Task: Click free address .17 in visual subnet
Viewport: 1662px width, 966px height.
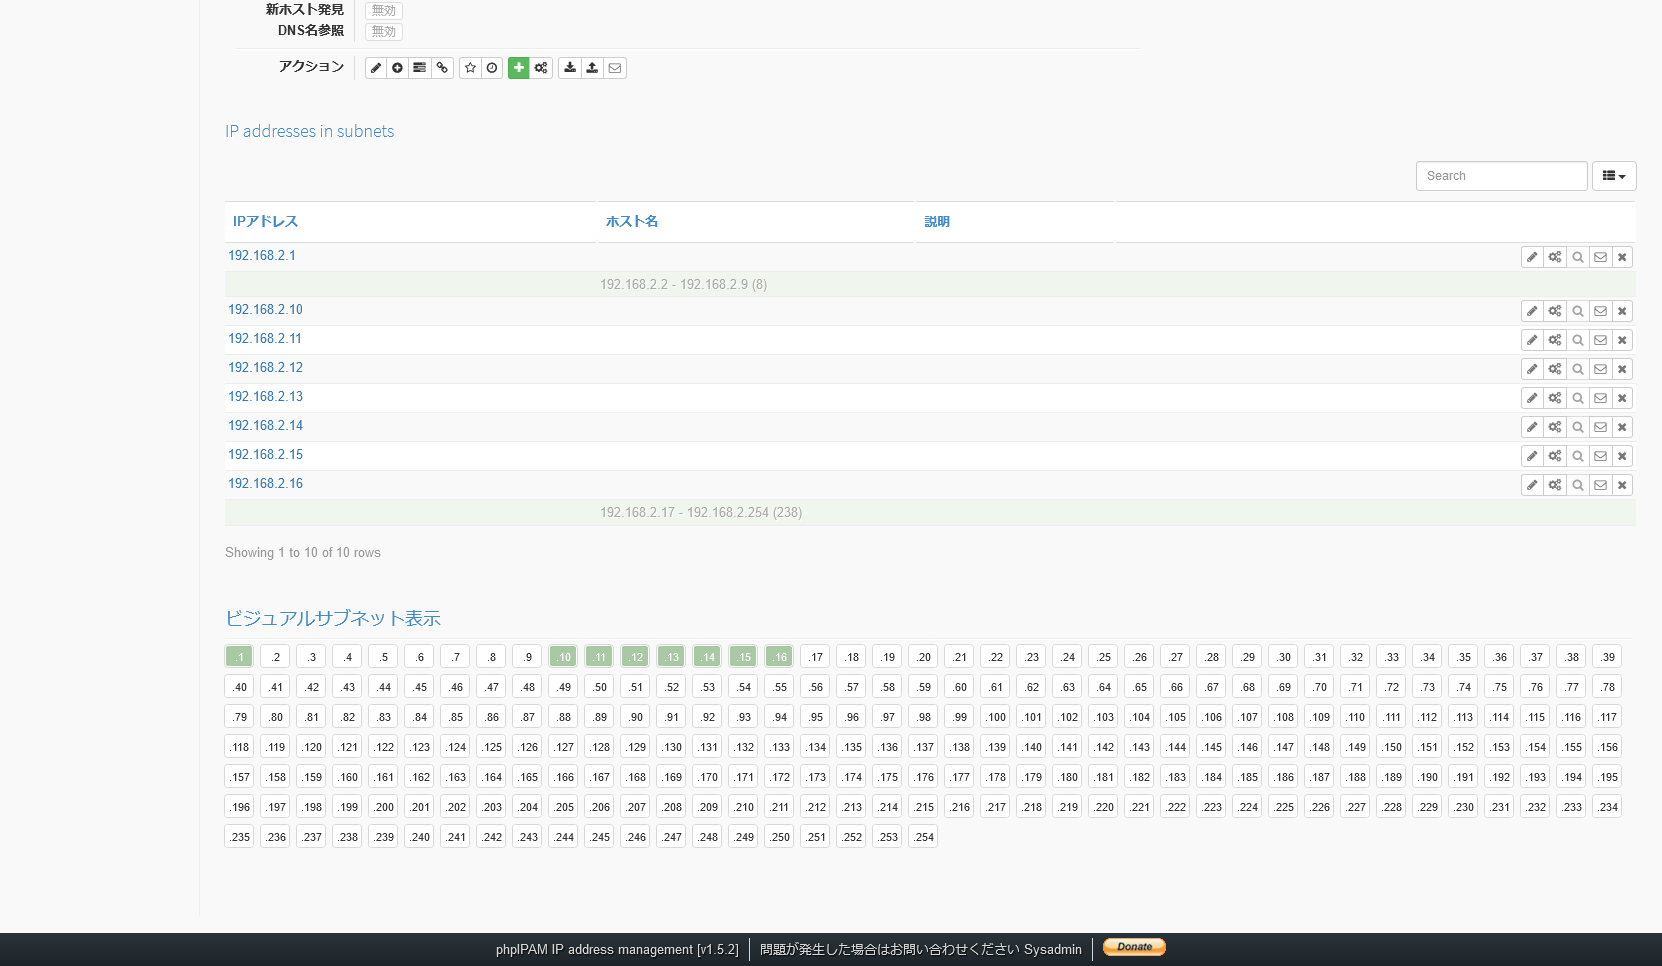Action: 815,657
